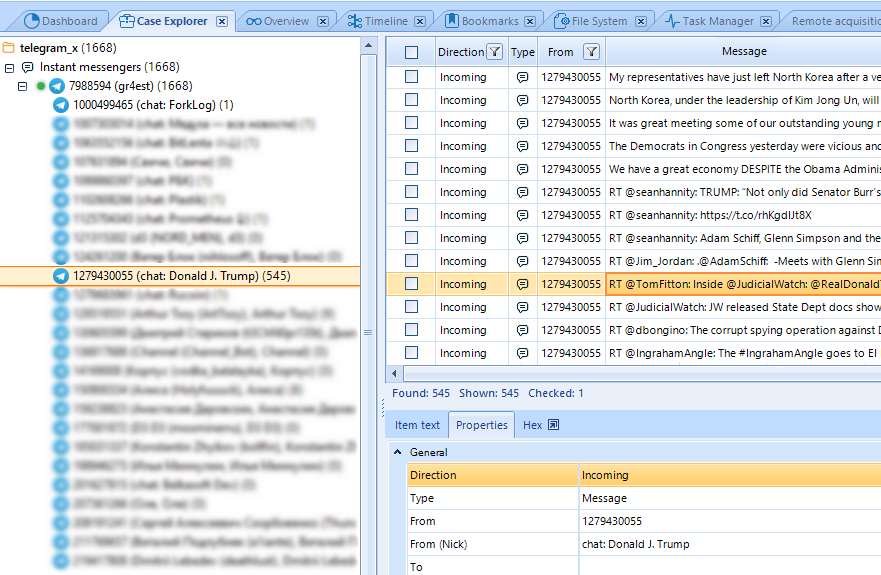Image resolution: width=881 pixels, height=575 pixels.
Task: Open the From column filter
Action: (591, 52)
